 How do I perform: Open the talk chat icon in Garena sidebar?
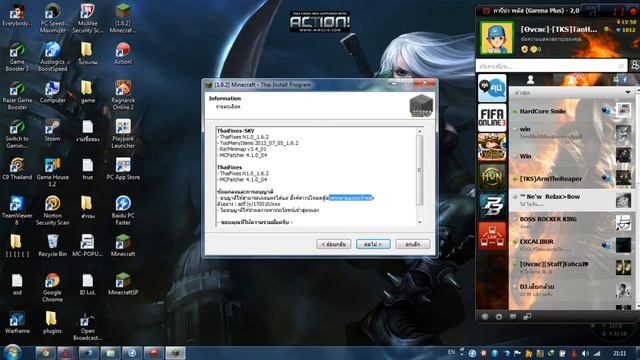[492, 88]
